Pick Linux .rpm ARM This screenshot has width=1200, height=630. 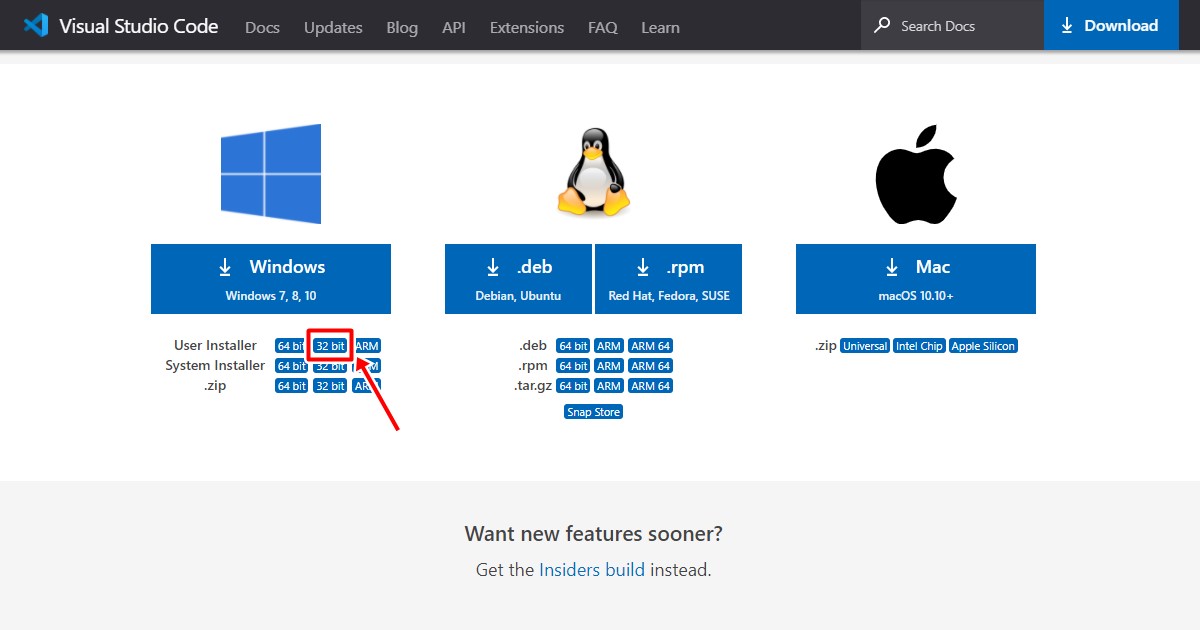click(609, 366)
